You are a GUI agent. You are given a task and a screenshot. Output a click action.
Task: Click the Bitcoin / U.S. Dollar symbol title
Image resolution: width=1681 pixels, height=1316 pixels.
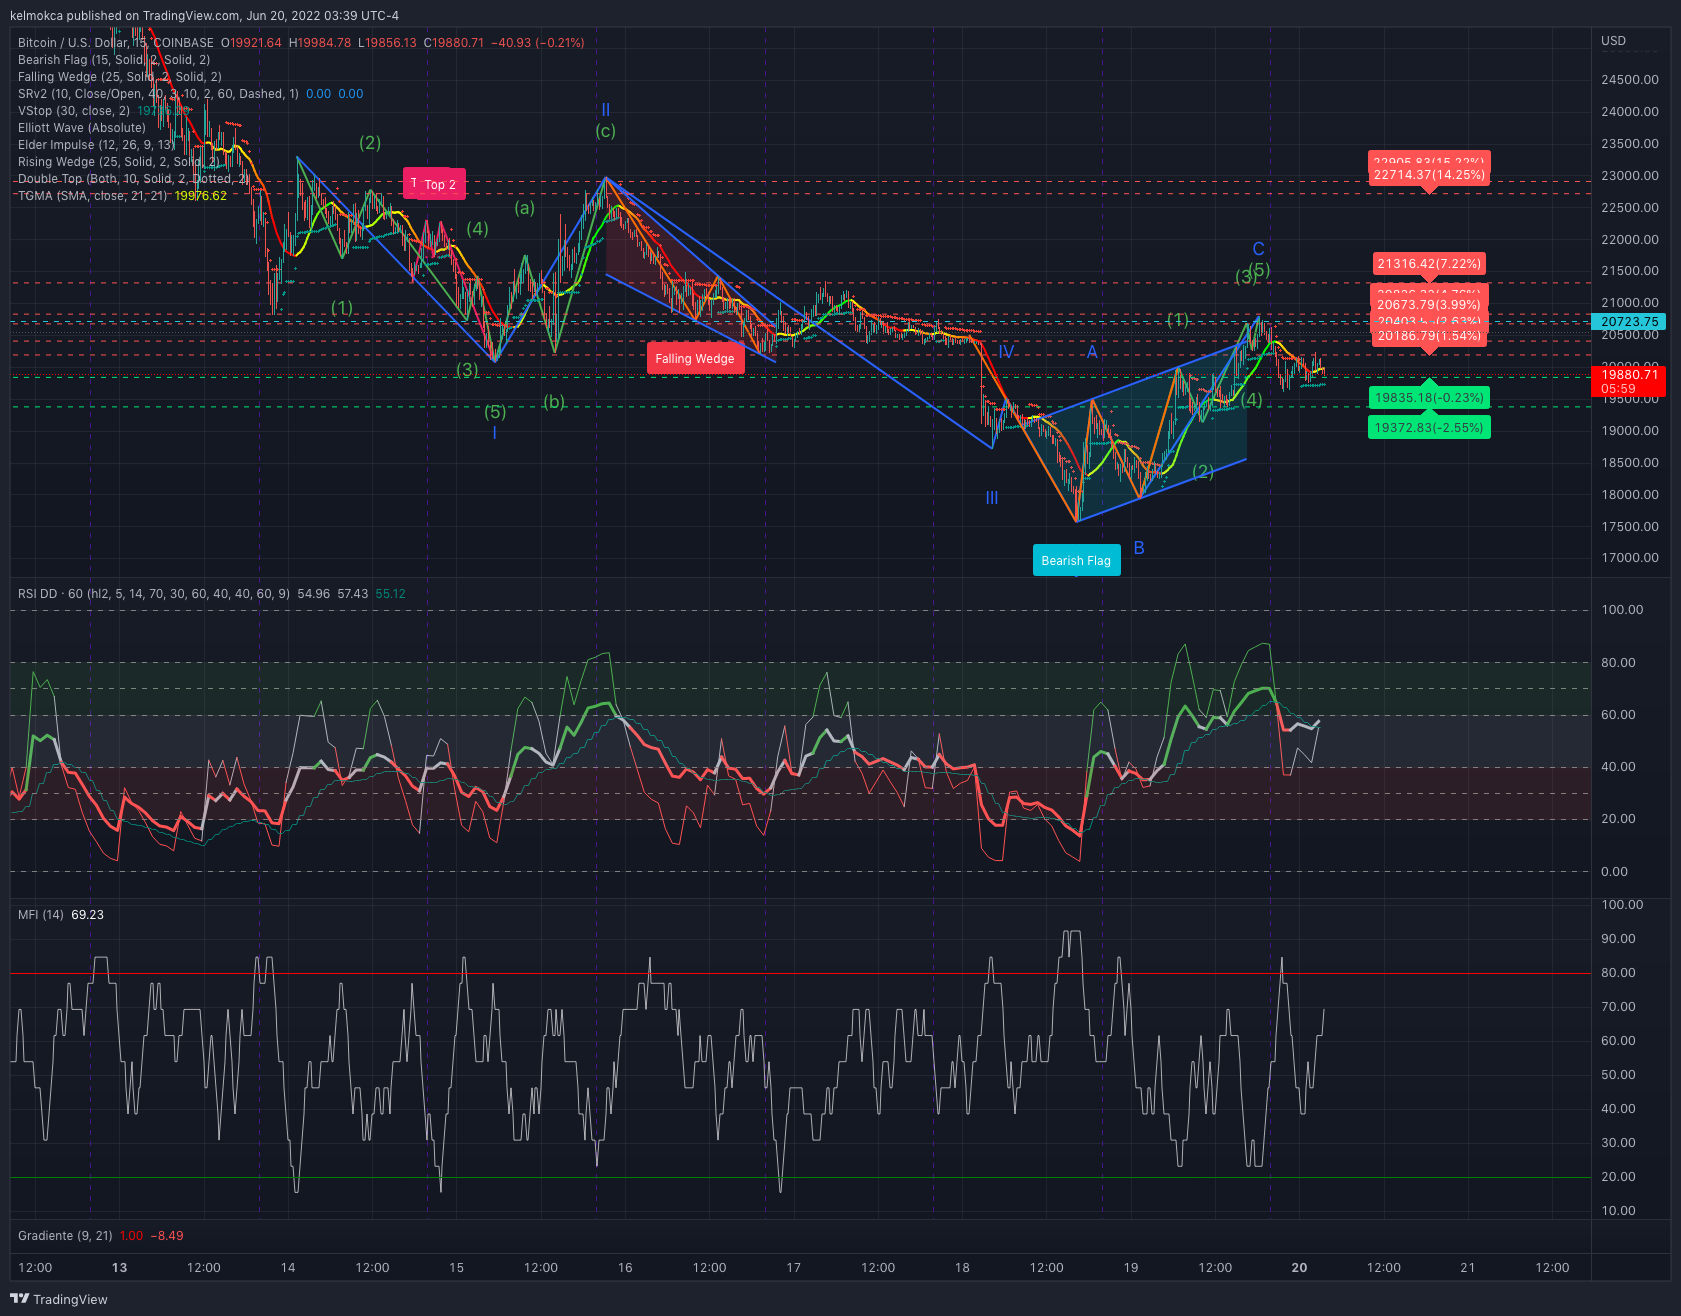point(73,43)
